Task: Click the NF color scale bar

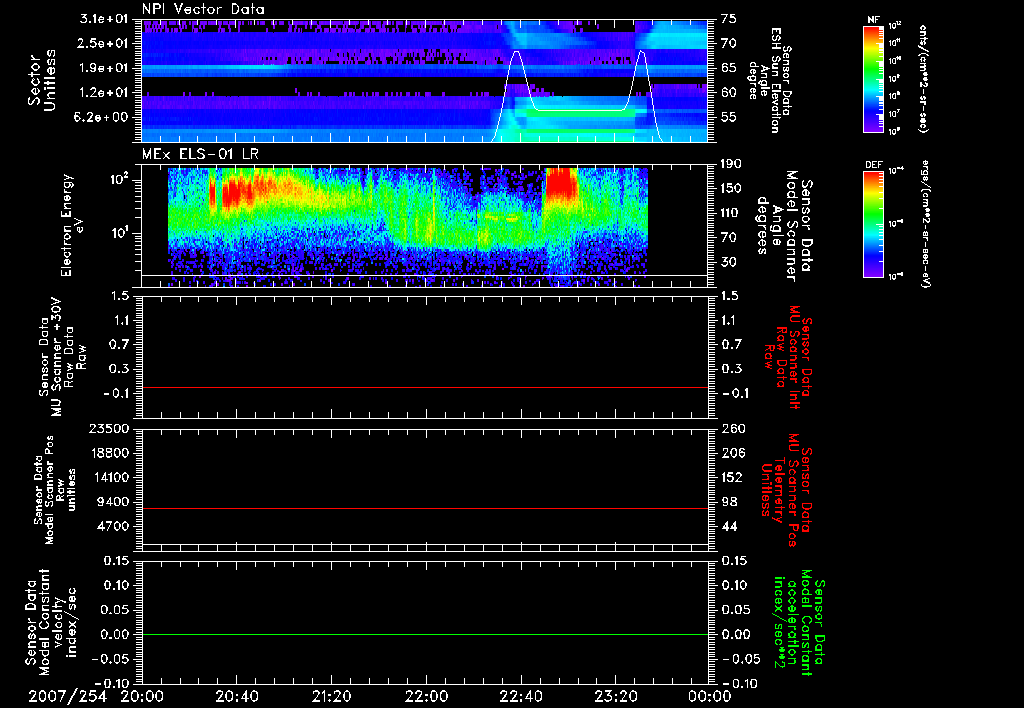Action: [873, 79]
